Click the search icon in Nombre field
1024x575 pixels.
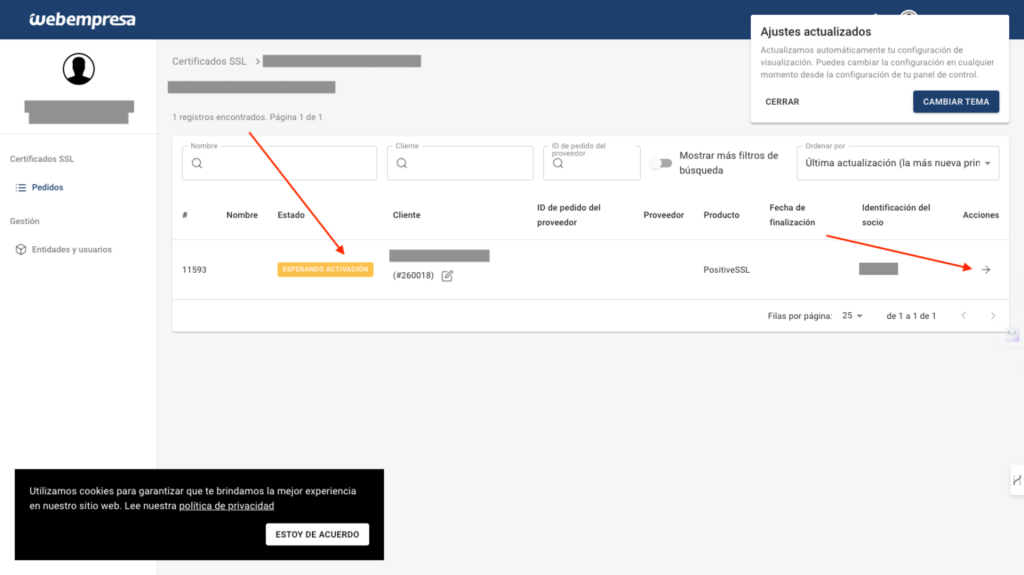coord(197,163)
